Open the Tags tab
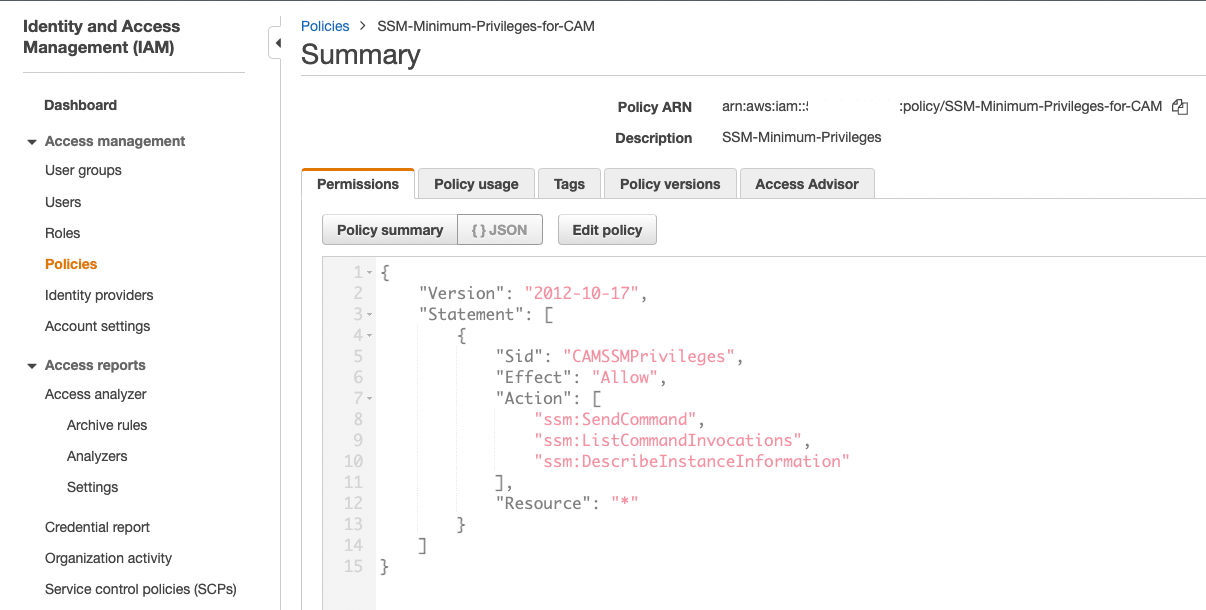This screenshot has width=1206, height=610. [x=569, y=184]
